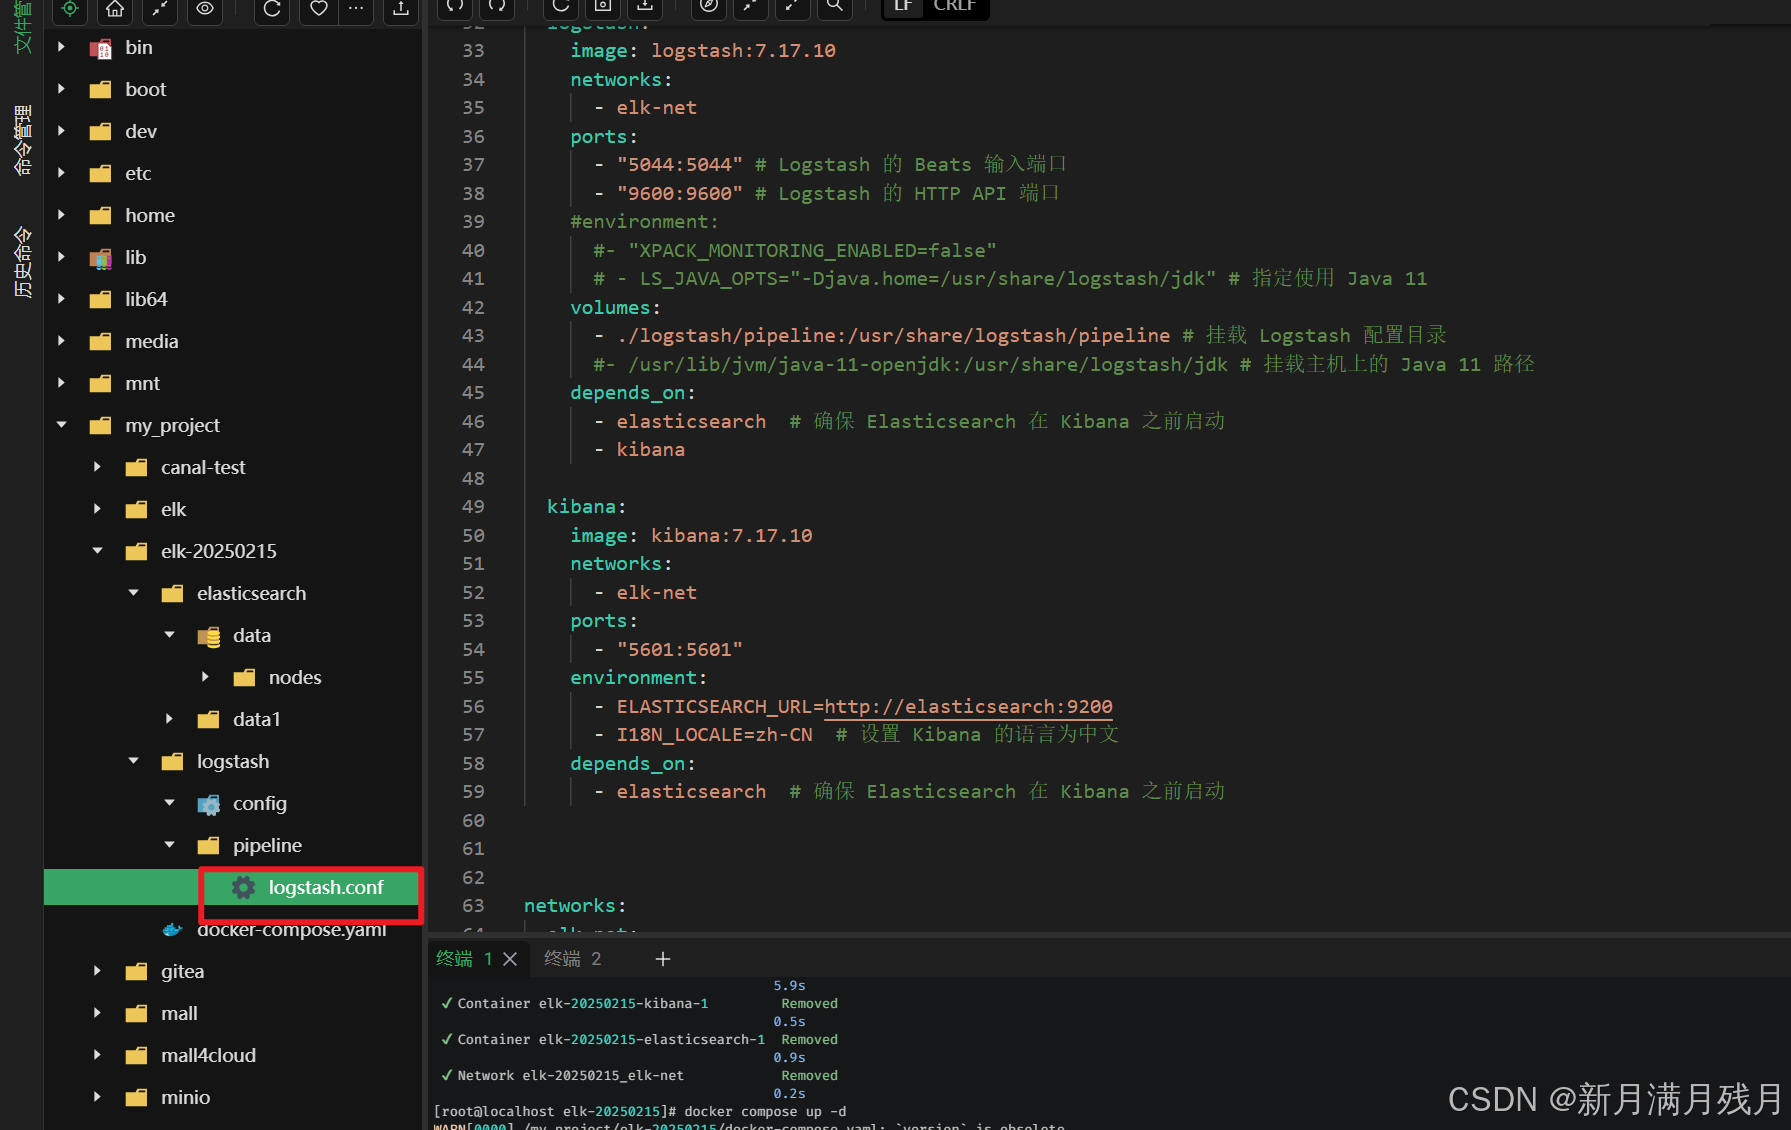Click on 'image: kibana:7.17.10' text
1791x1130 pixels.
tap(691, 535)
